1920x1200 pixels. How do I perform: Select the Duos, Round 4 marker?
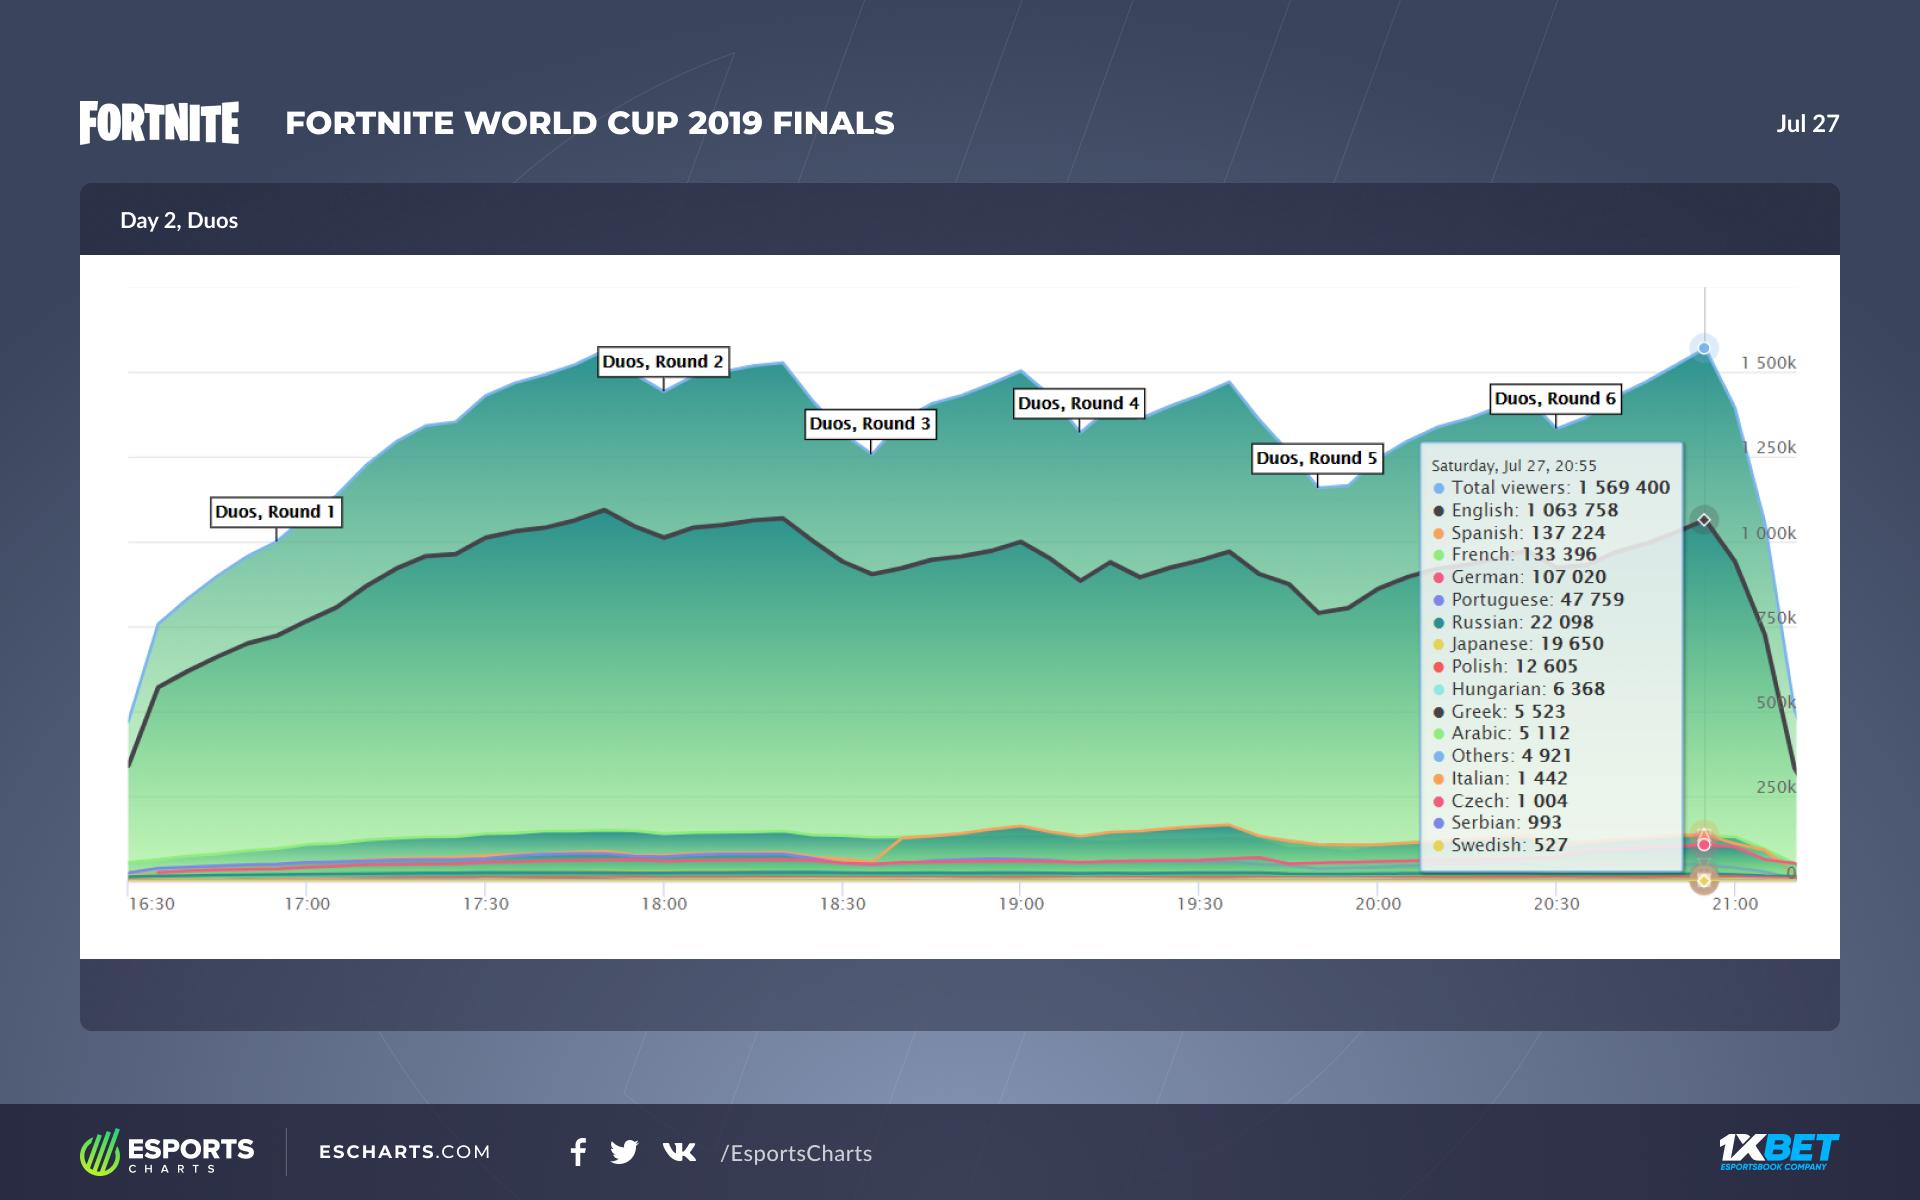tap(1078, 404)
